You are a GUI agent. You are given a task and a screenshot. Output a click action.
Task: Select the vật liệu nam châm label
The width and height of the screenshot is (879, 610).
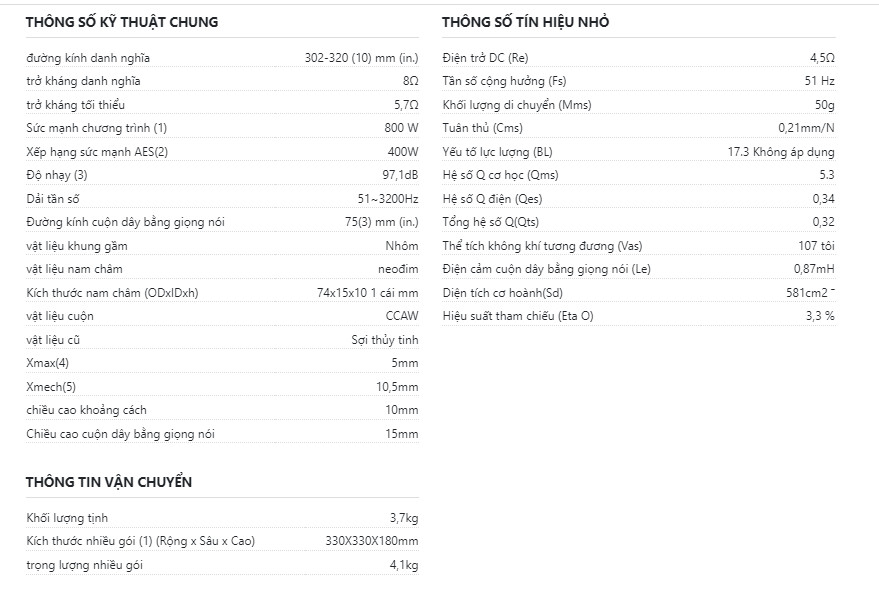pos(74,269)
